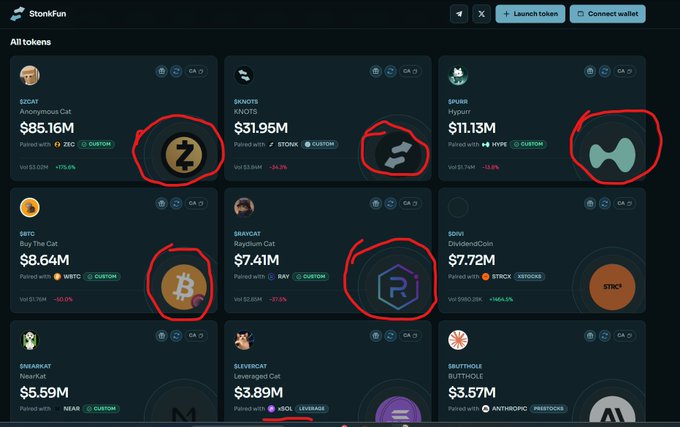
Task: Click the swap icon on $BTC card
Action: click(176, 203)
